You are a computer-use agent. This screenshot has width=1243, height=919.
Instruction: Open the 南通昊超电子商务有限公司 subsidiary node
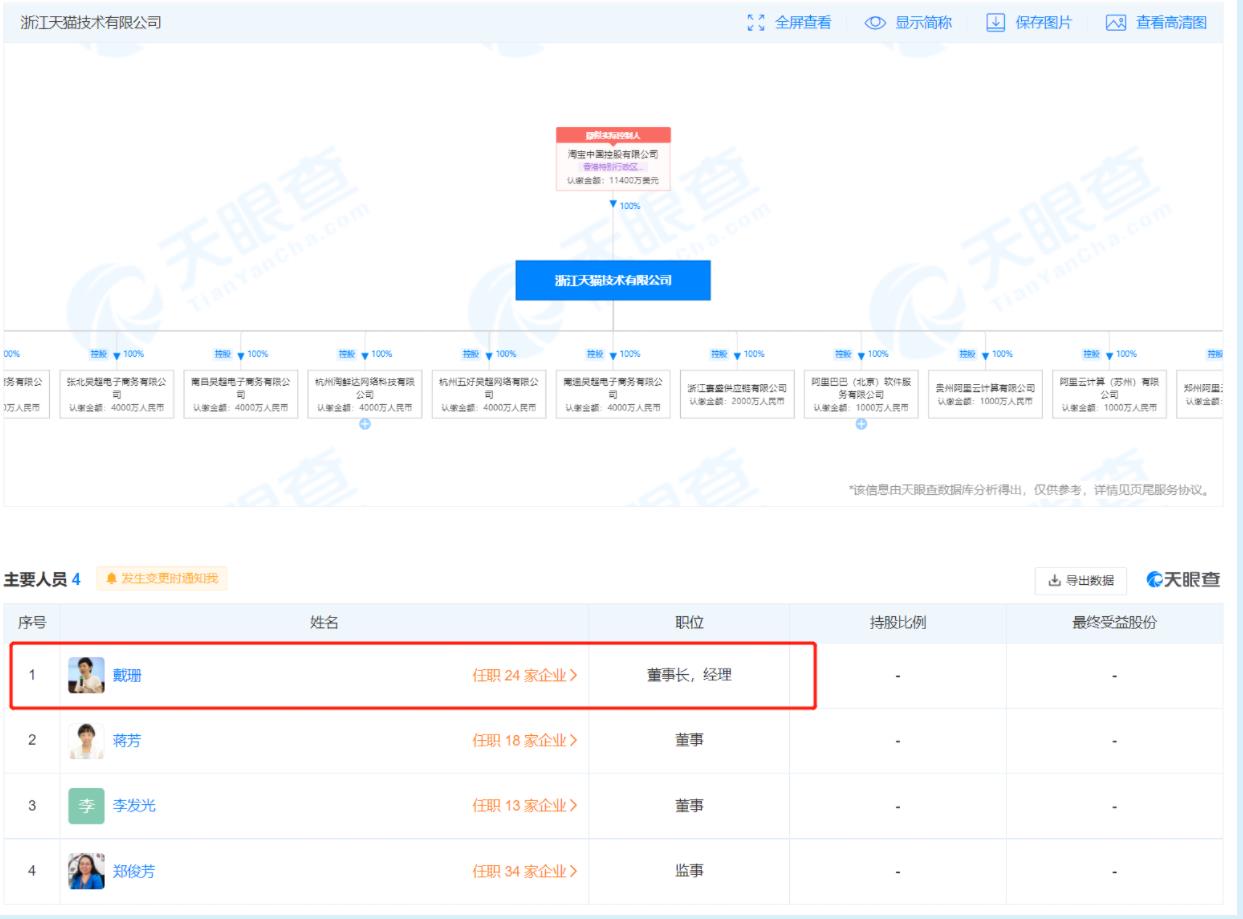(x=613, y=392)
